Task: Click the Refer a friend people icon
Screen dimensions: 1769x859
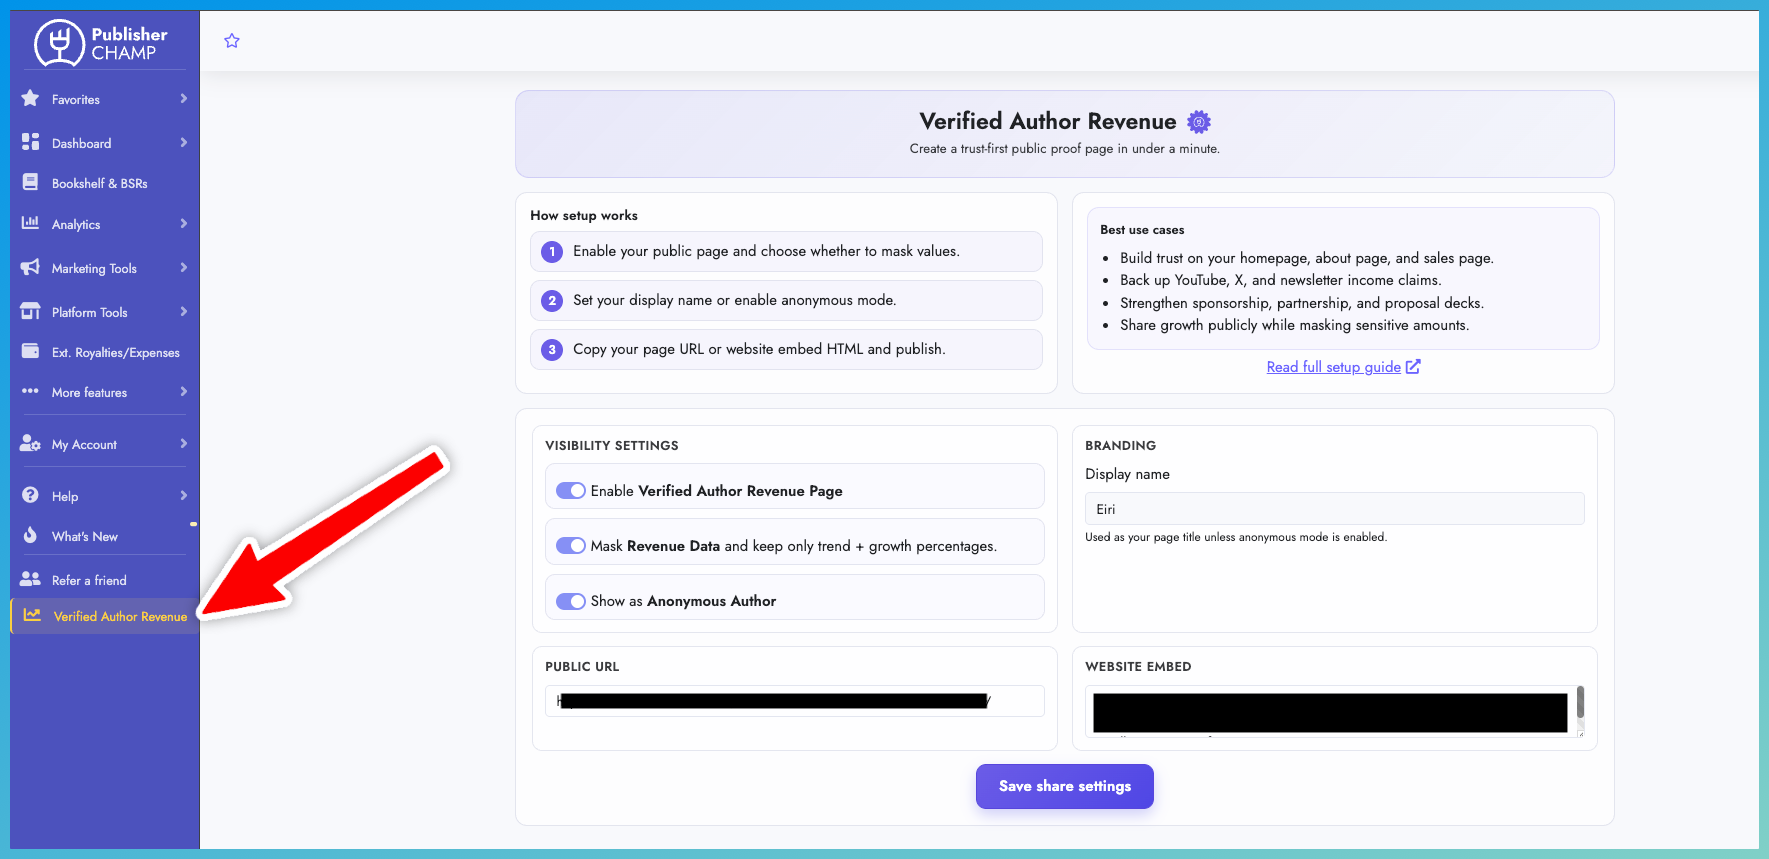Action: pos(31,579)
